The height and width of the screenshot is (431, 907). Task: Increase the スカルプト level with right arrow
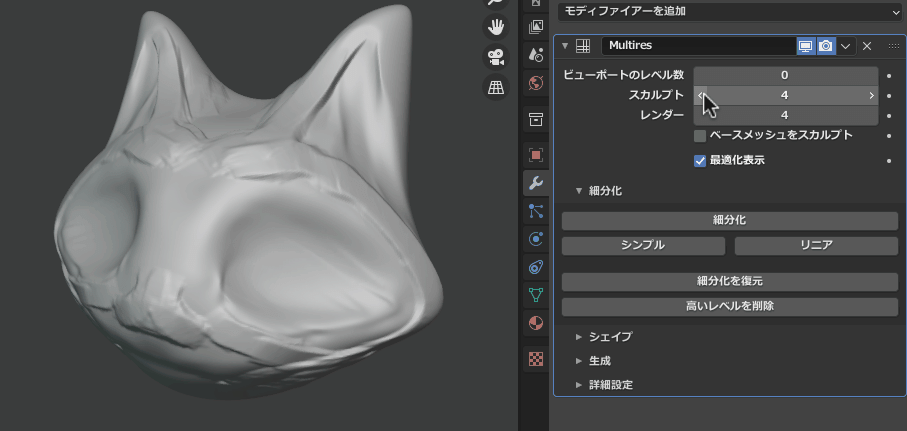(x=871, y=95)
